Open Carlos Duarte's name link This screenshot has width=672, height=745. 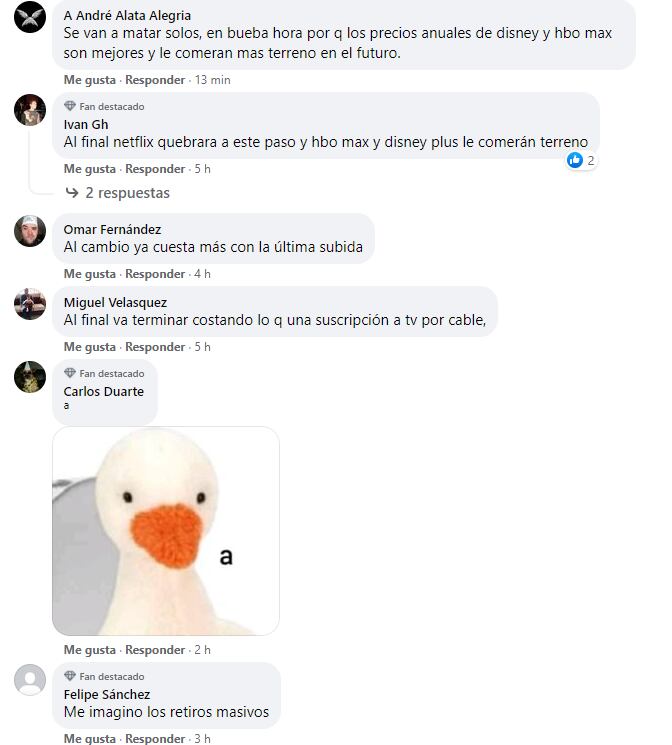pos(104,392)
